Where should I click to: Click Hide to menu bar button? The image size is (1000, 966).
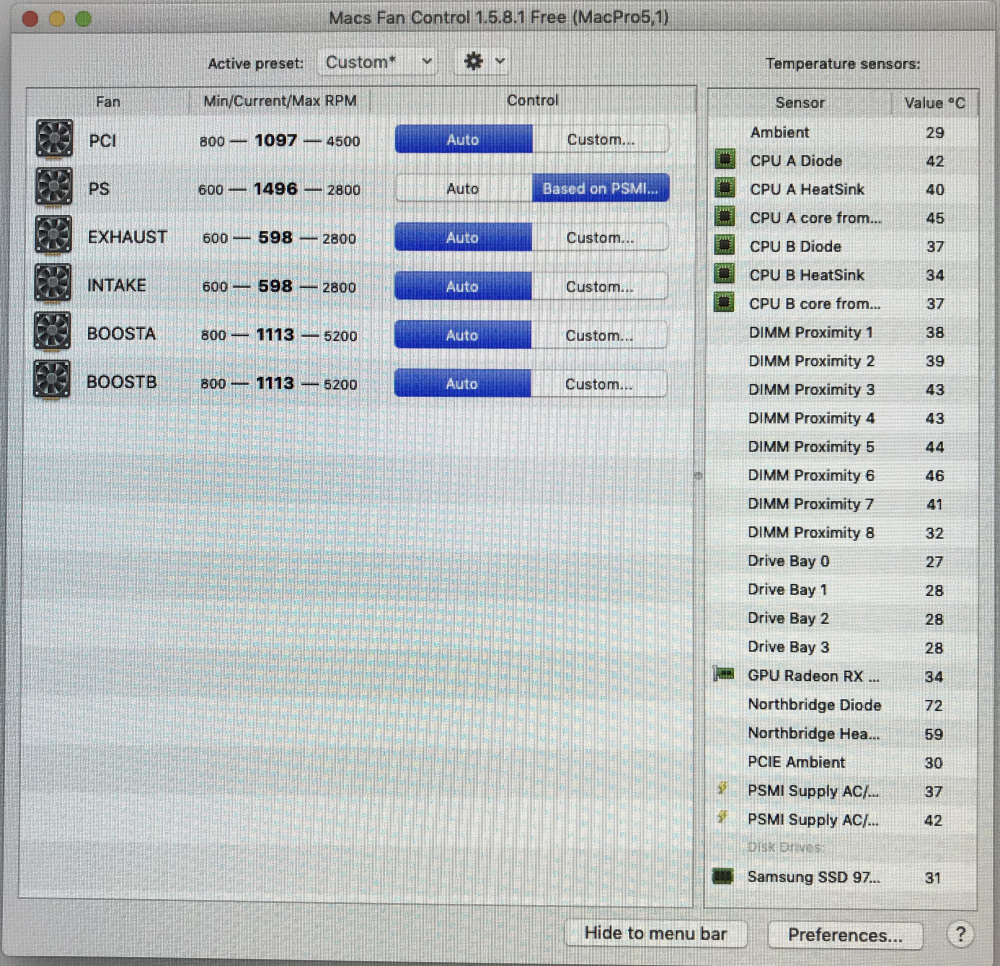coord(656,933)
